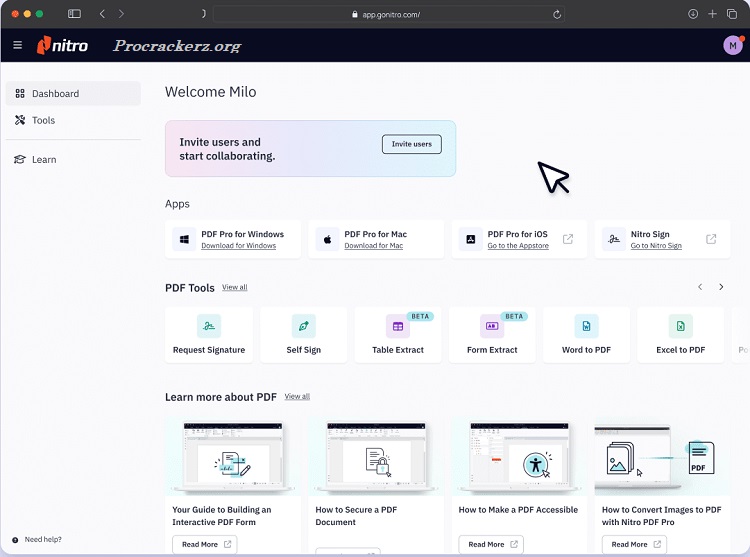The height and width of the screenshot is (557, 750).
Task: Open the Need help? link
Action: click(x=42, y=539)
